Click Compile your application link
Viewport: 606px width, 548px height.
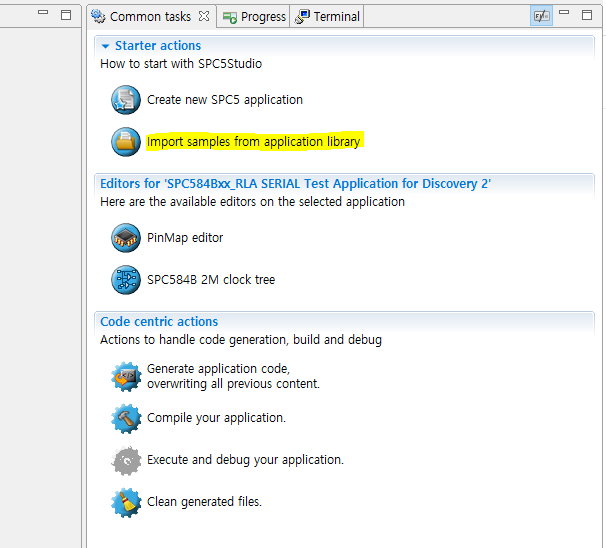[x=216, y=418]
